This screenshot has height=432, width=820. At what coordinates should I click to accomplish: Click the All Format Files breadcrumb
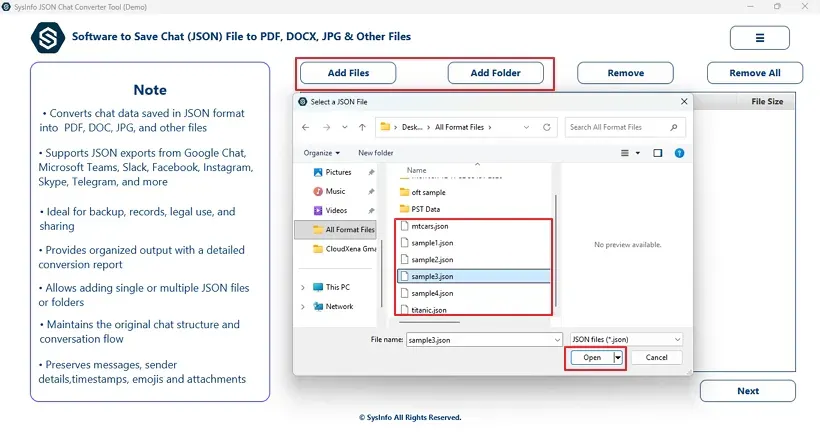(x=459, y=127)
